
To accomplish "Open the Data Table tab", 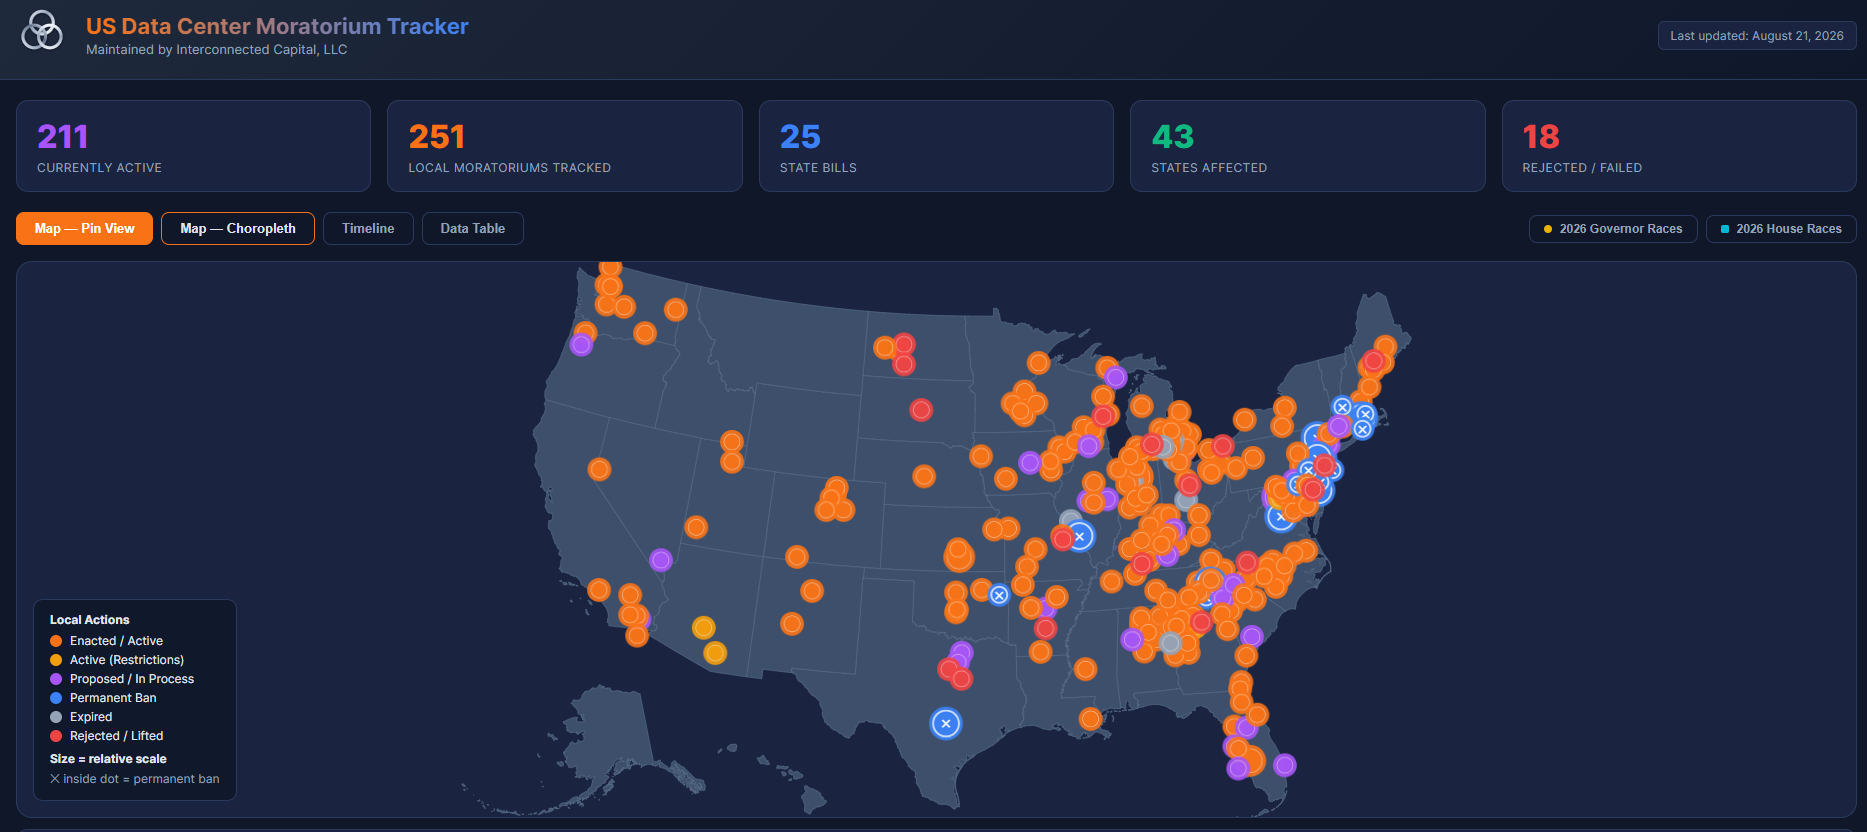I will 473,228.
